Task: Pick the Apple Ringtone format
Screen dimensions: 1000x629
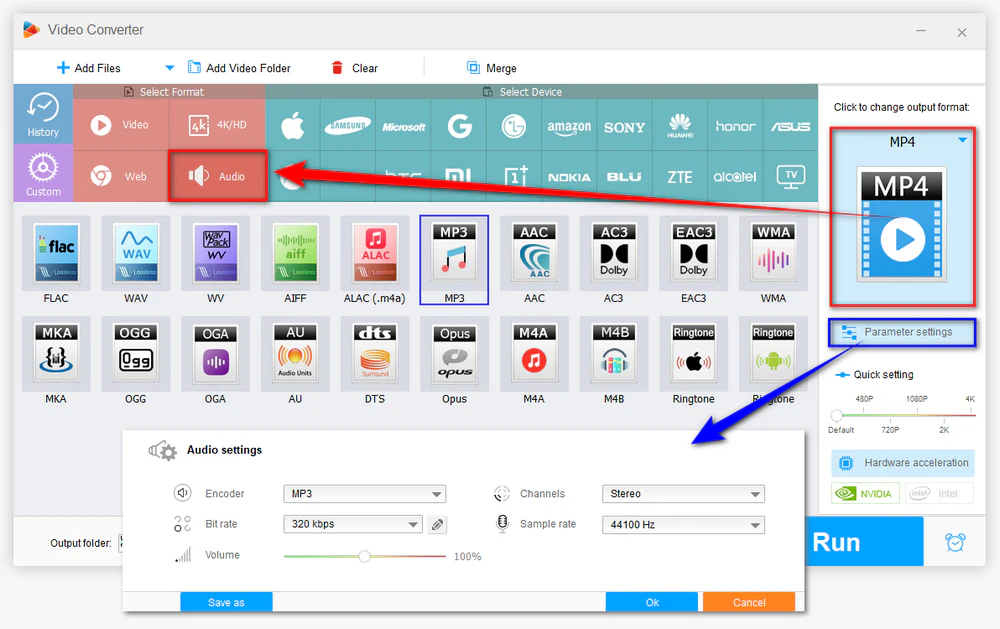Action: [693, 354]
